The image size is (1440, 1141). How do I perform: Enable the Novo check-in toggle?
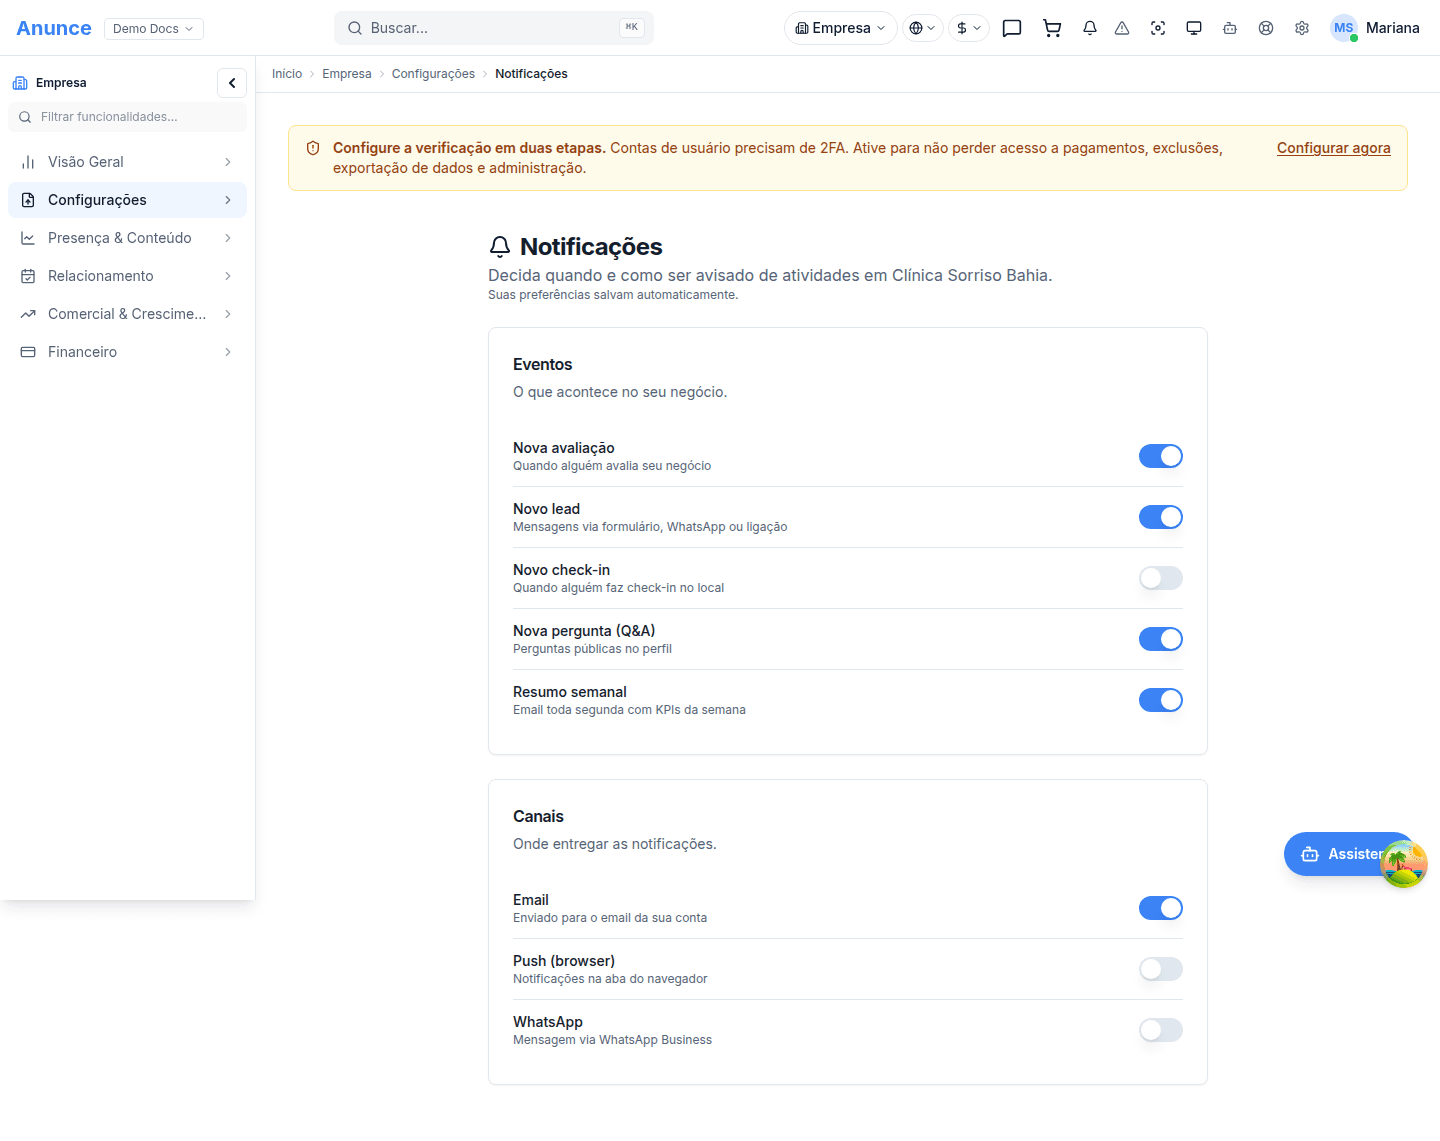(1161, 578)
